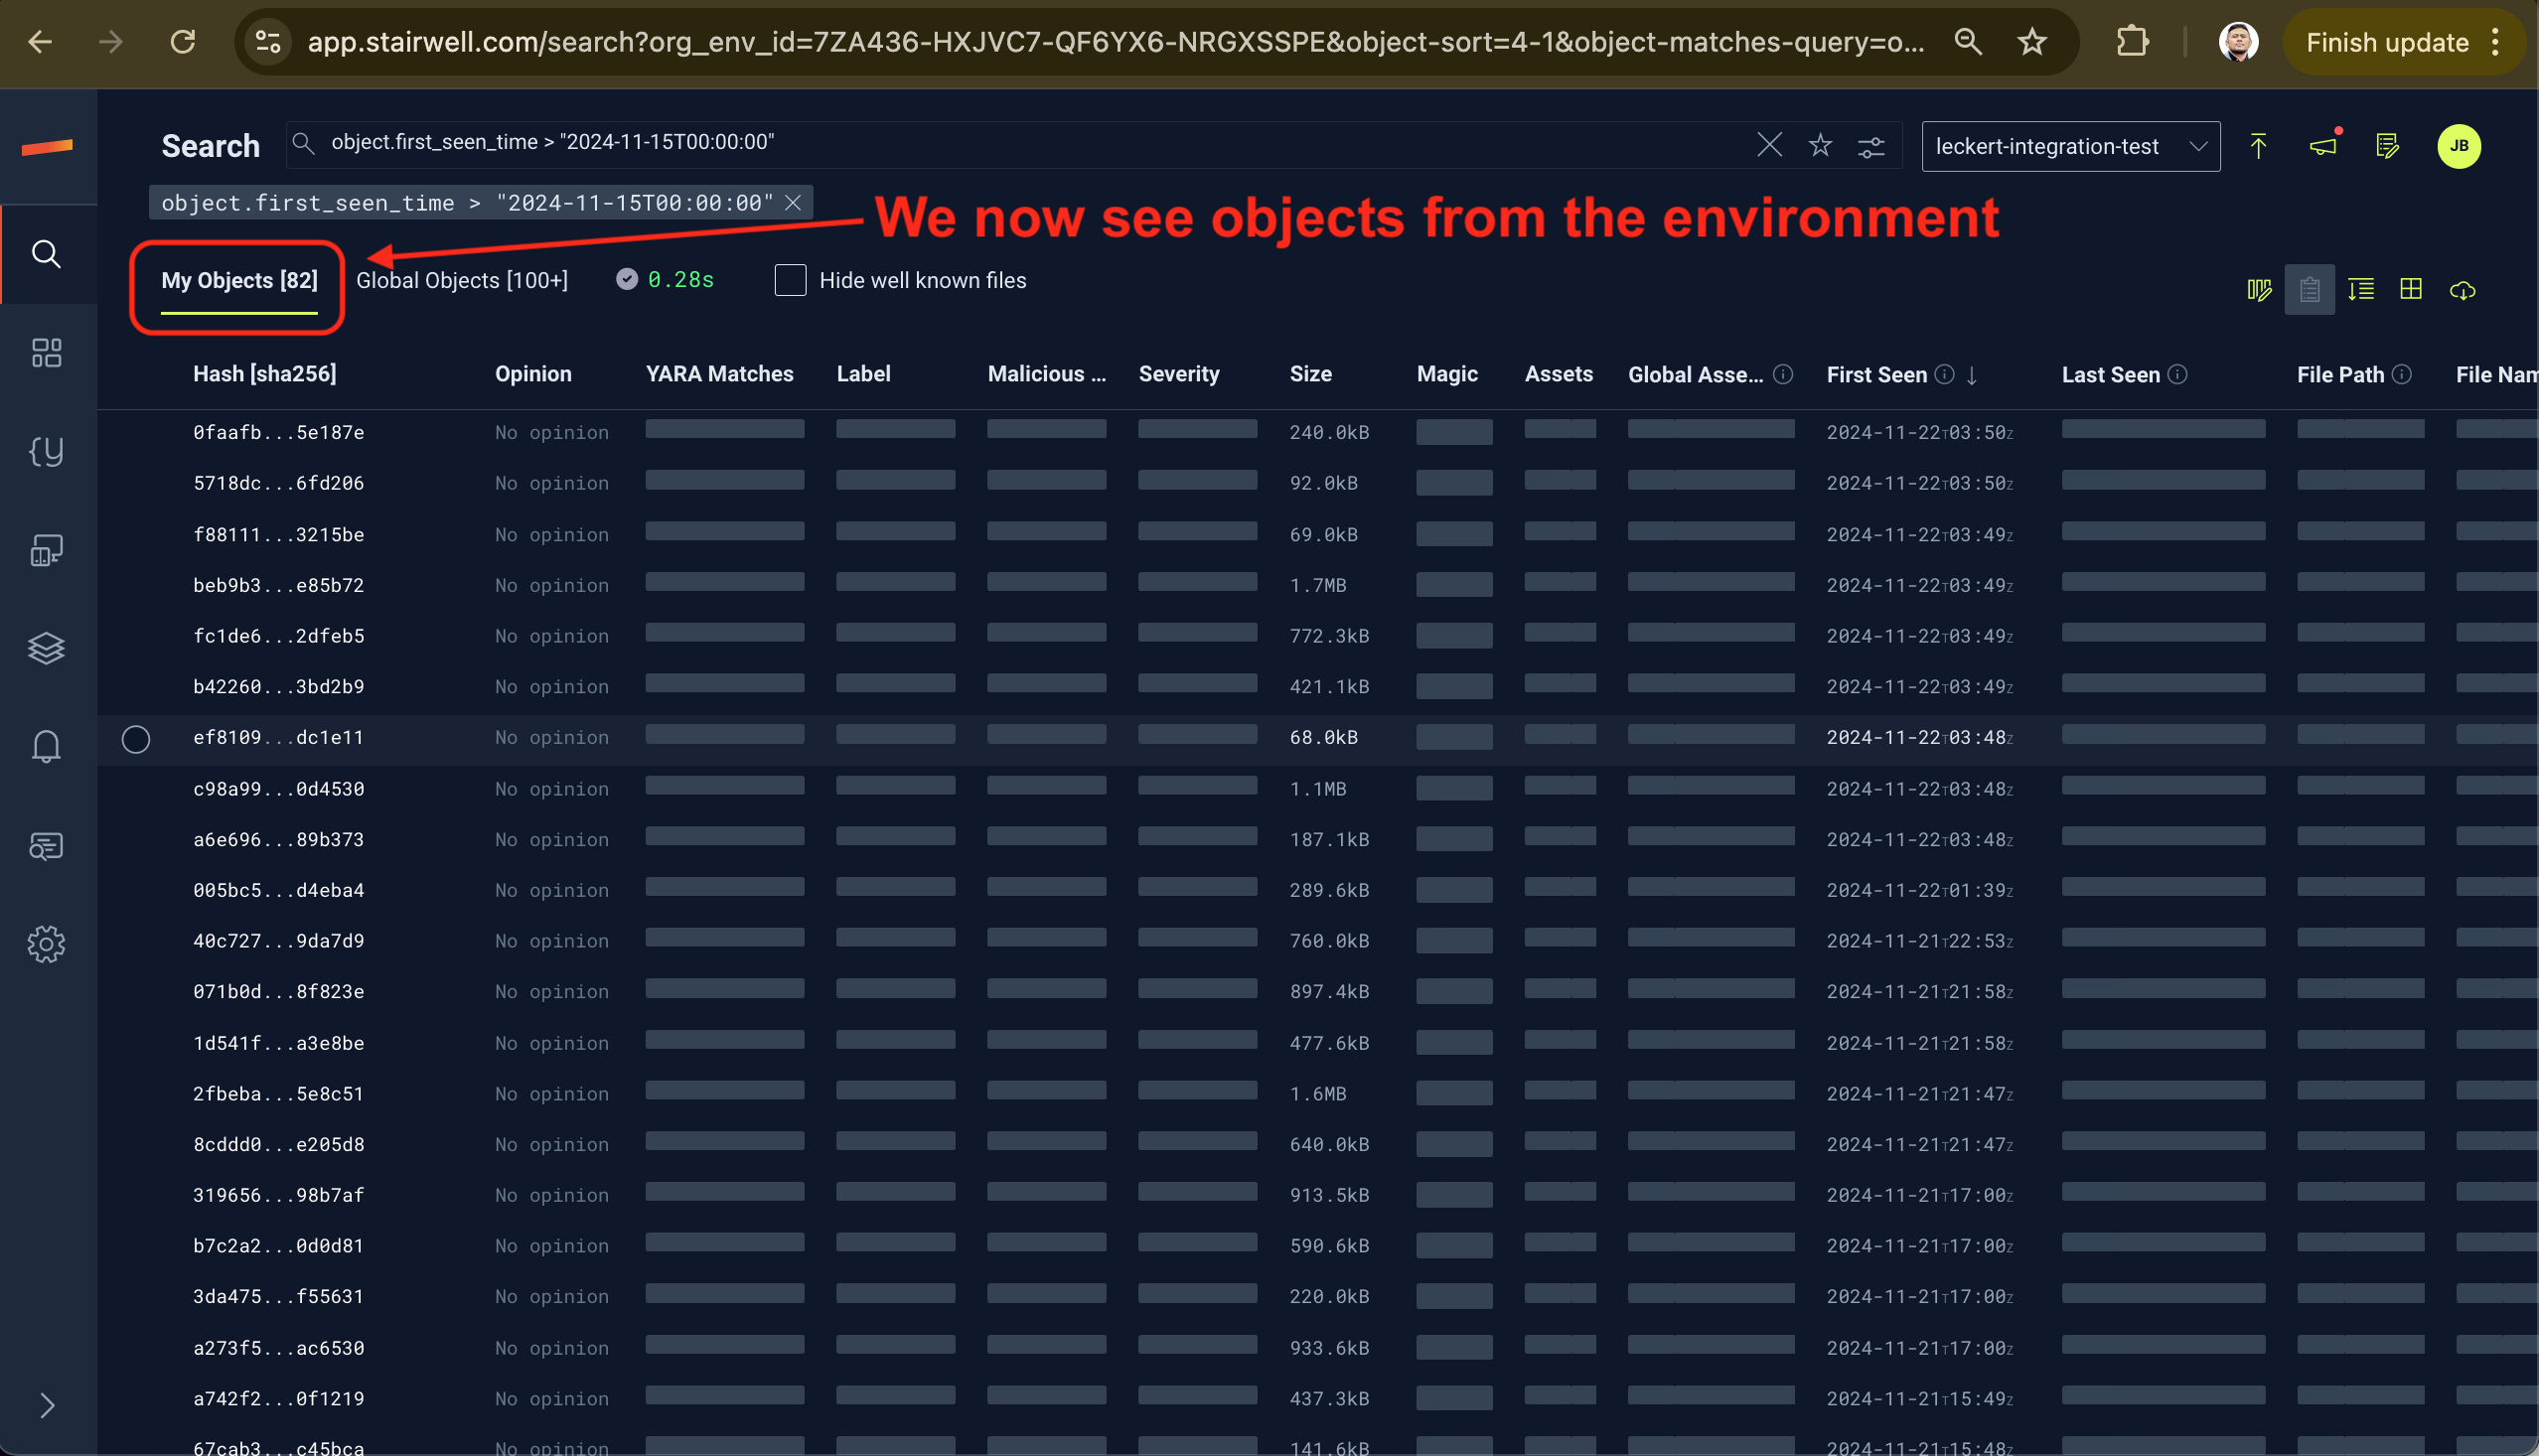Click the row density list icon
This screenshot has height=1456, width=2539.
2361,290
